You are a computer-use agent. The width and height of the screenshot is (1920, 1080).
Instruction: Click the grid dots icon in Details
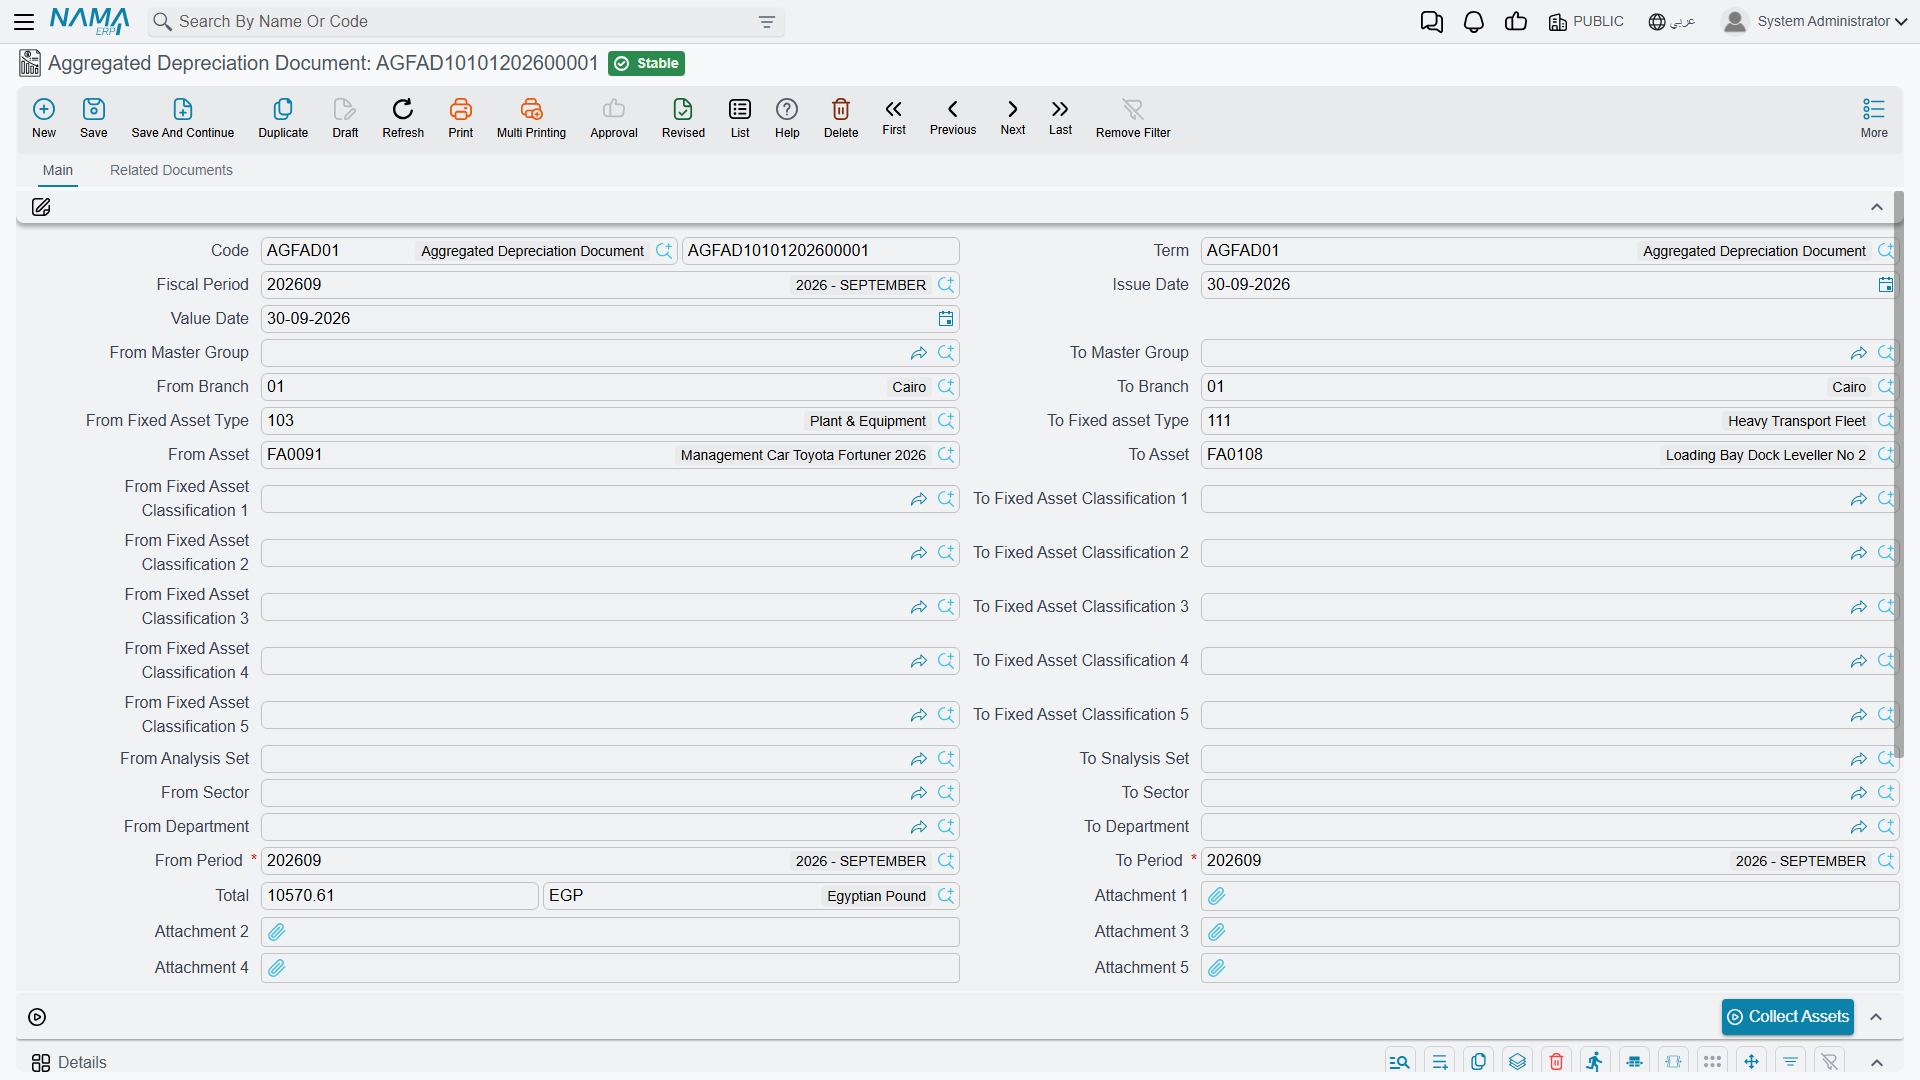(x=1712, y=1062)
